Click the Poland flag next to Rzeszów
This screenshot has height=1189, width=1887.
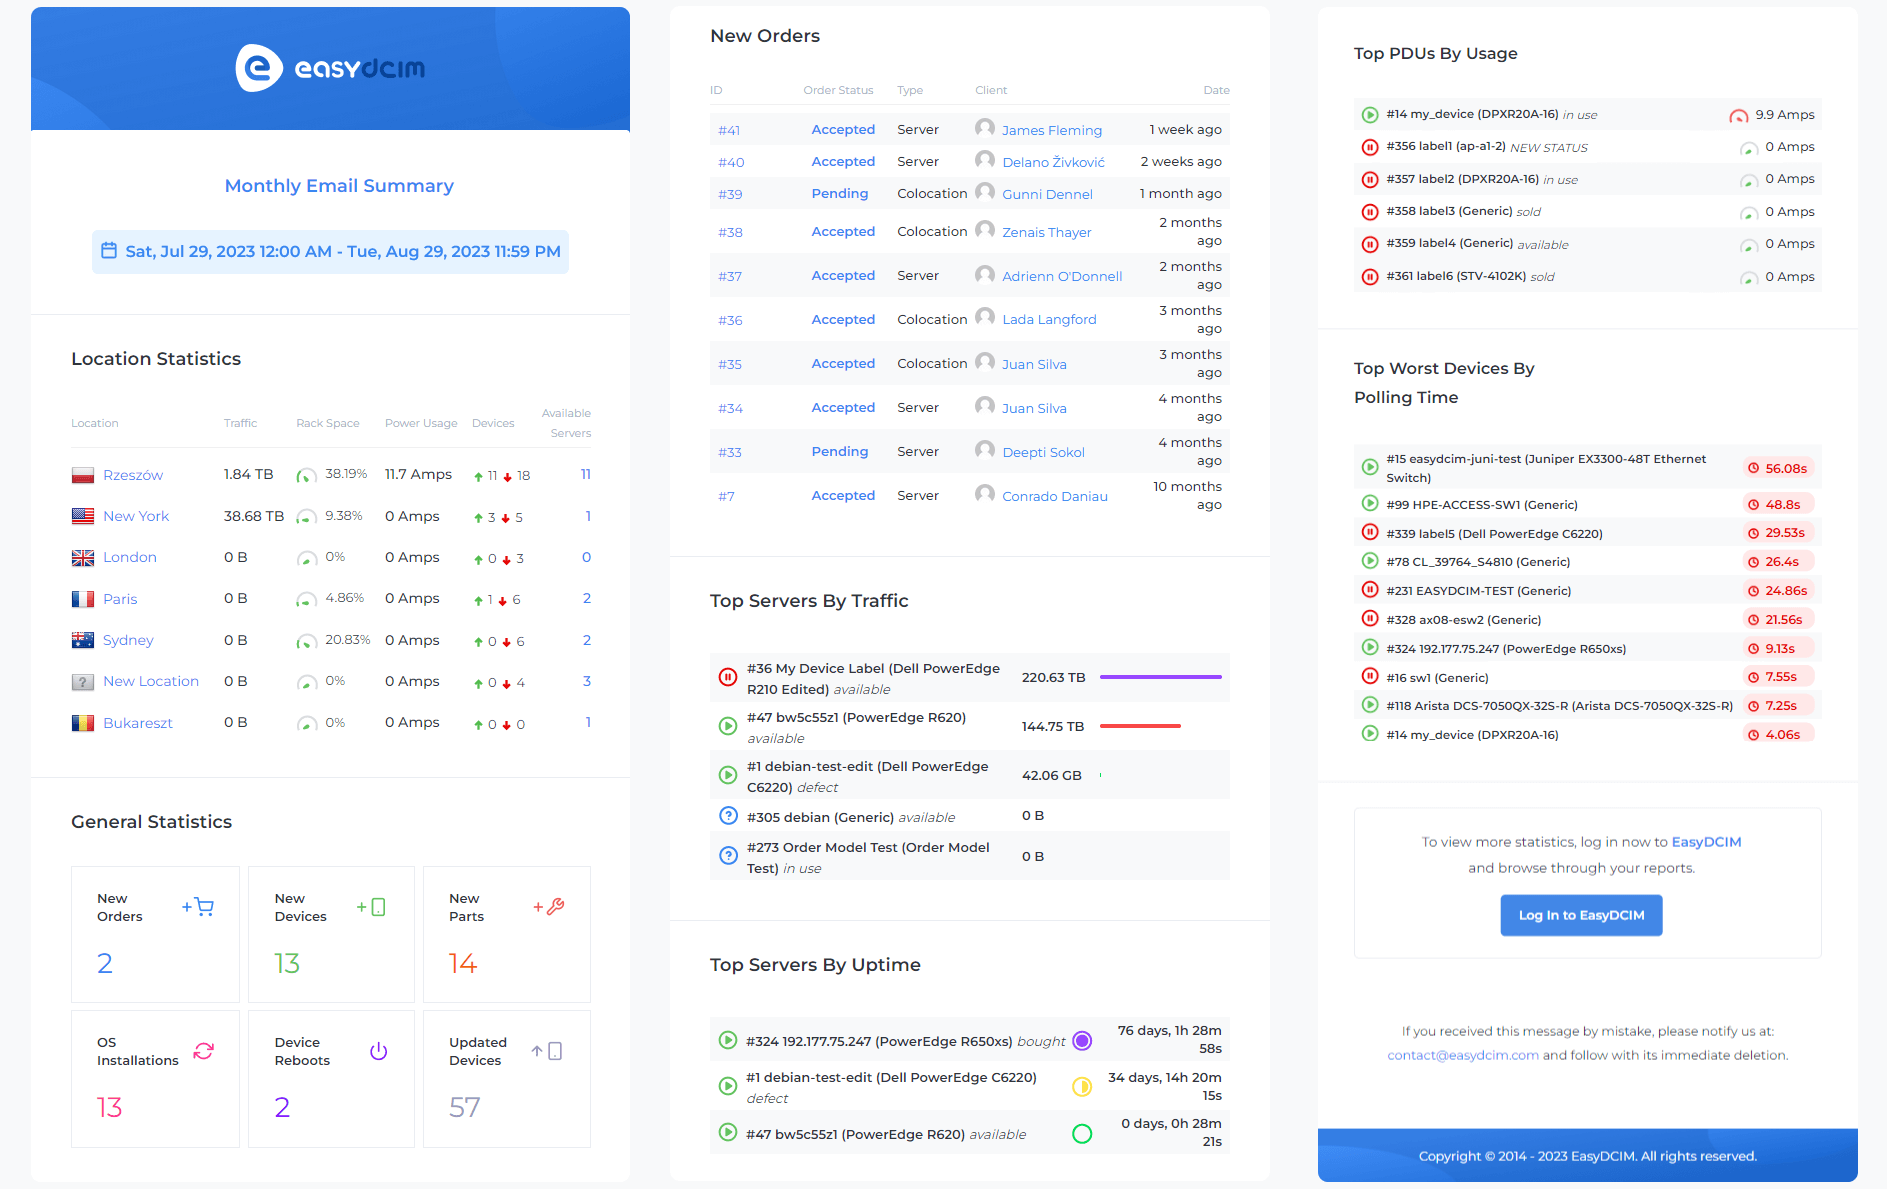click(x=83, y=475)
